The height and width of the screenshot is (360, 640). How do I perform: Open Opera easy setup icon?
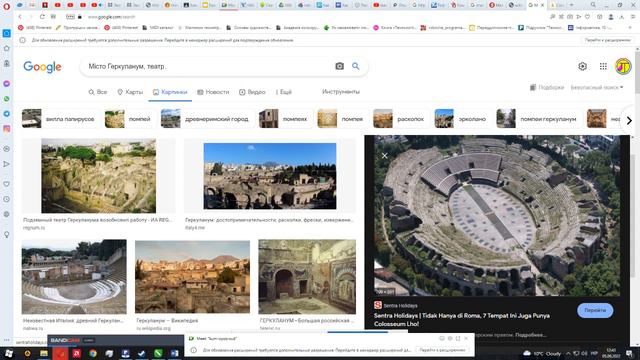click(x=633, y=17)
